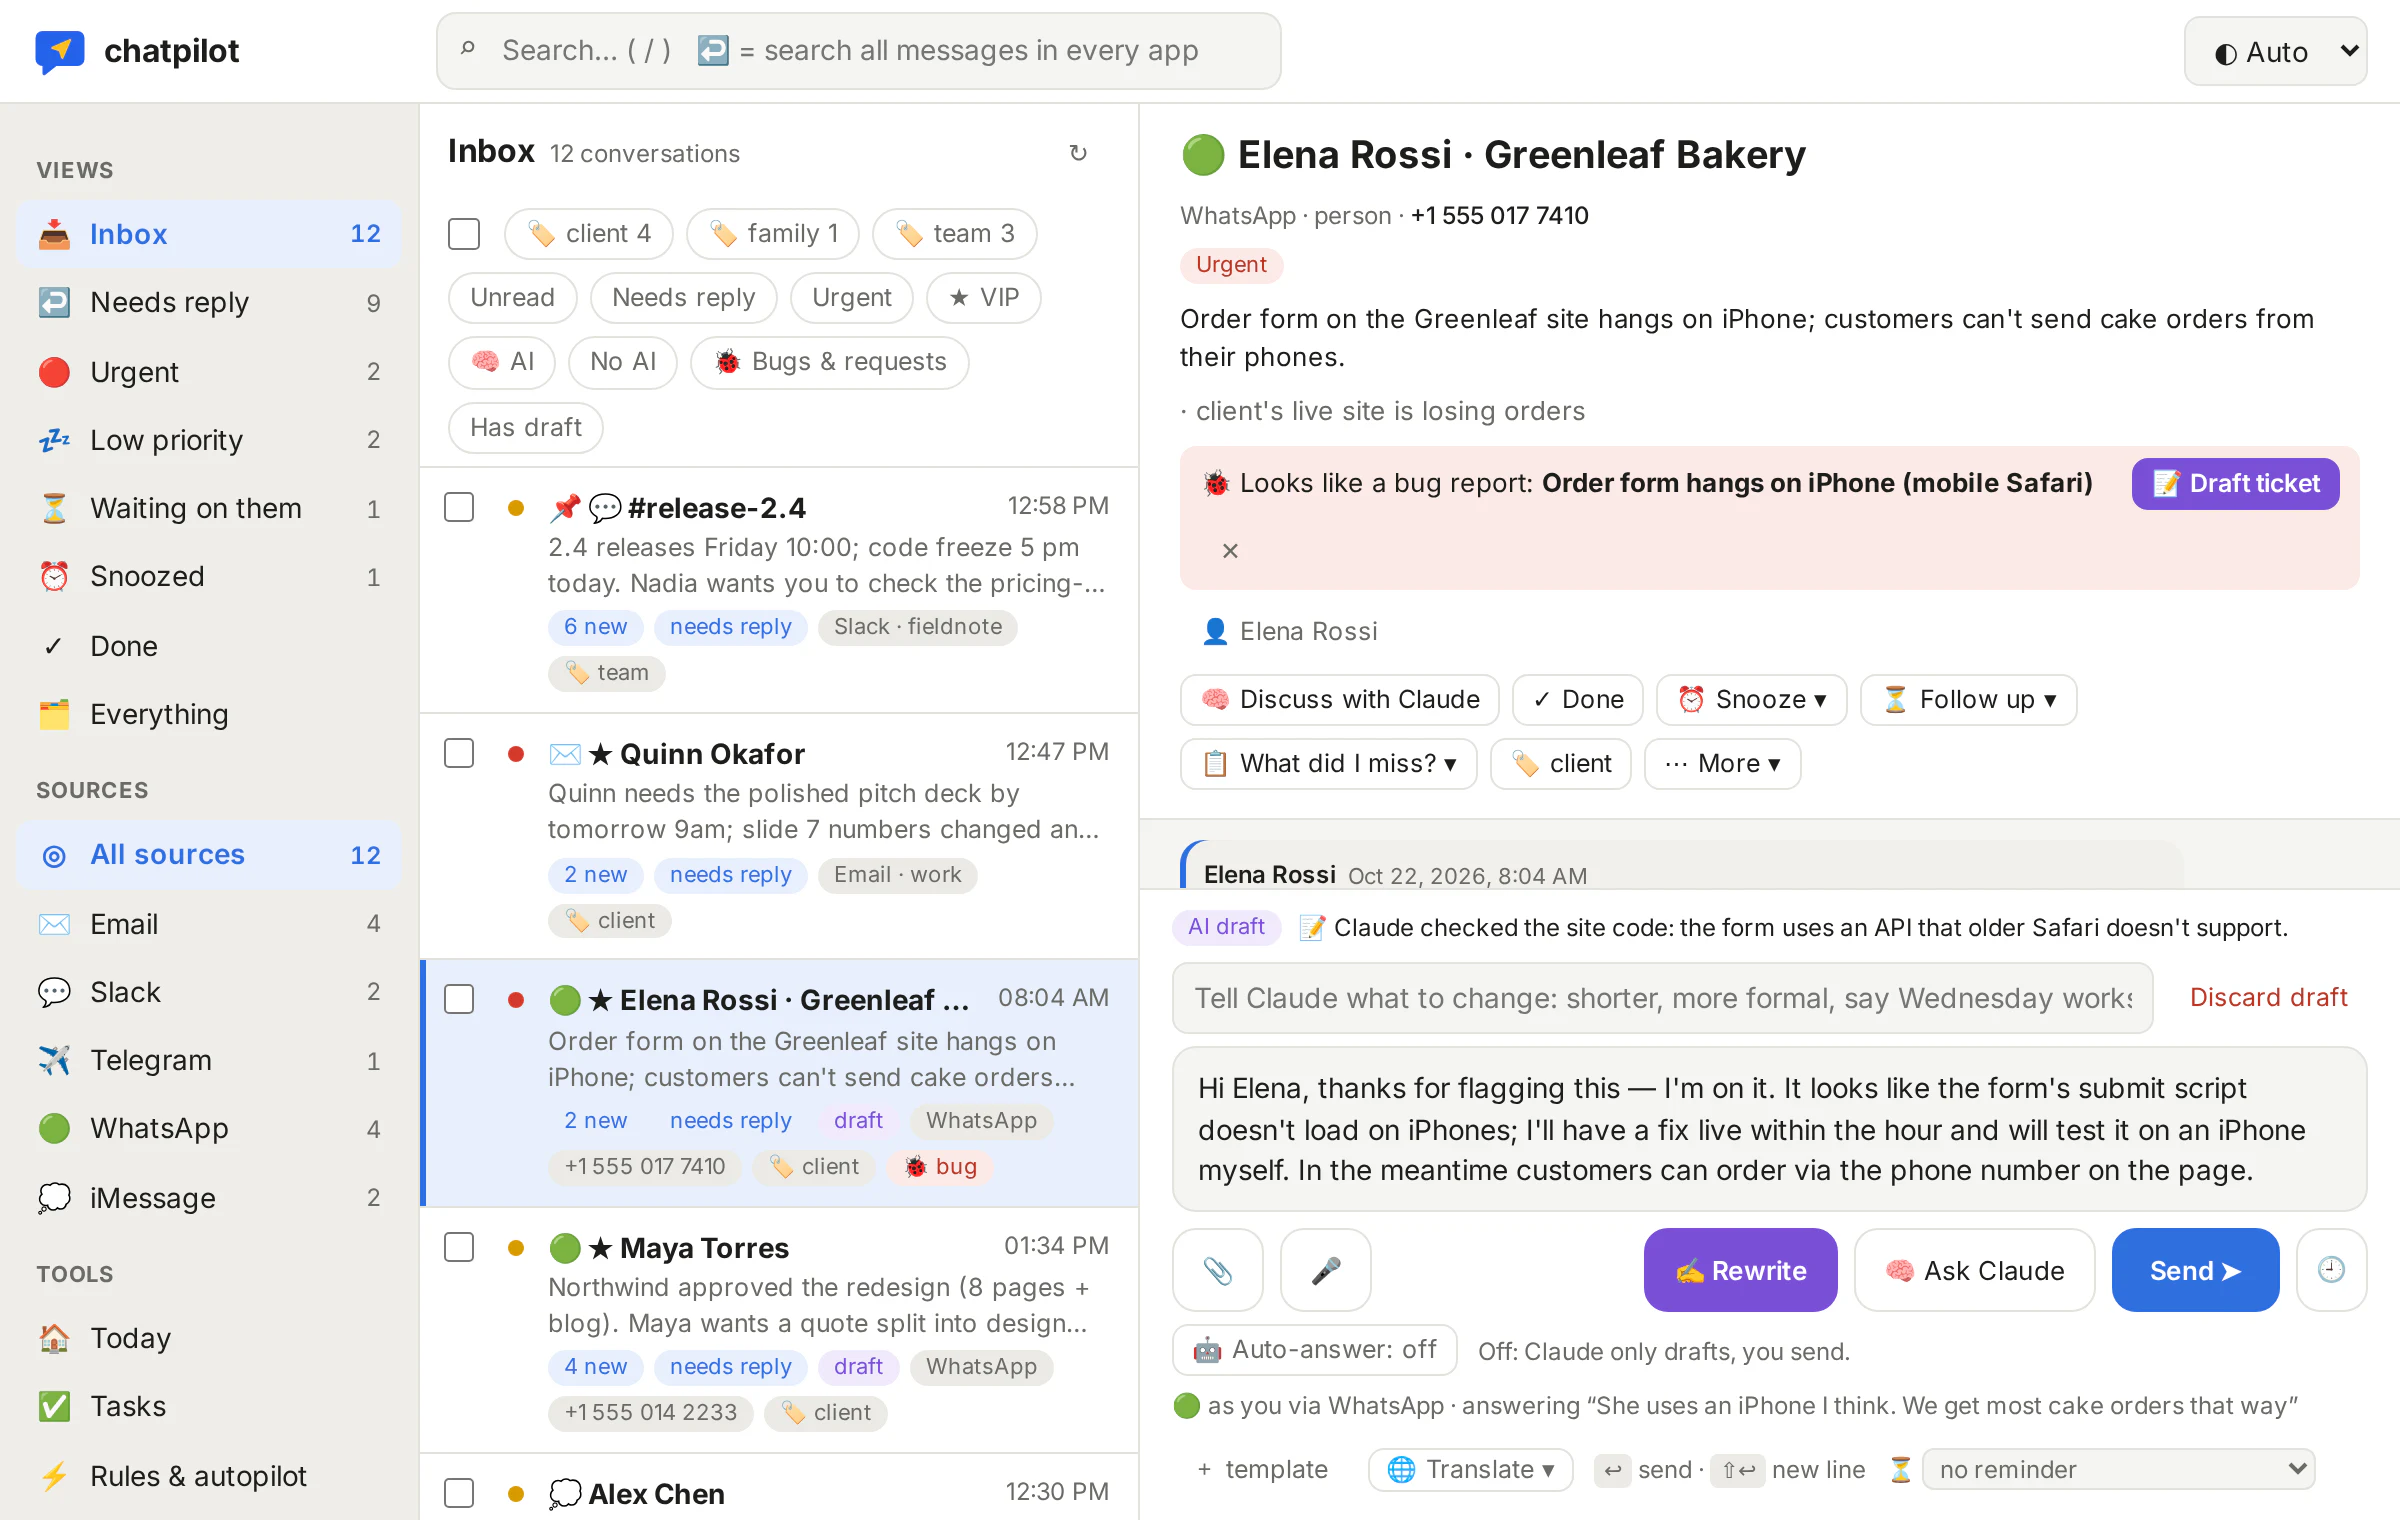Expand the What did I miss dropdown
Screen dimensions: 2400x1520
1329,763
